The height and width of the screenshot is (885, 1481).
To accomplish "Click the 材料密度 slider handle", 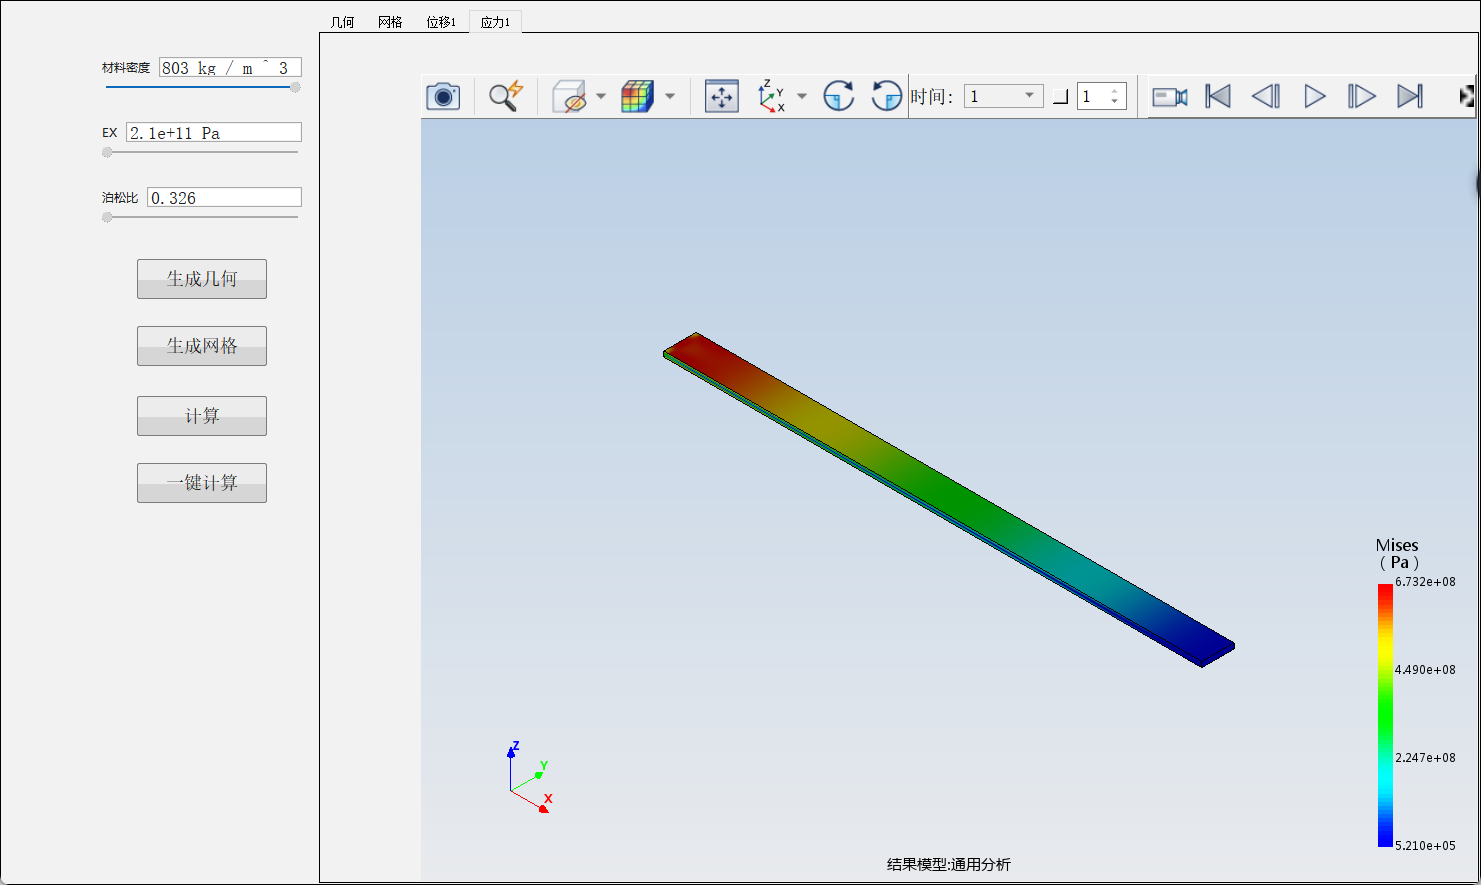I will tap(295, 87).
